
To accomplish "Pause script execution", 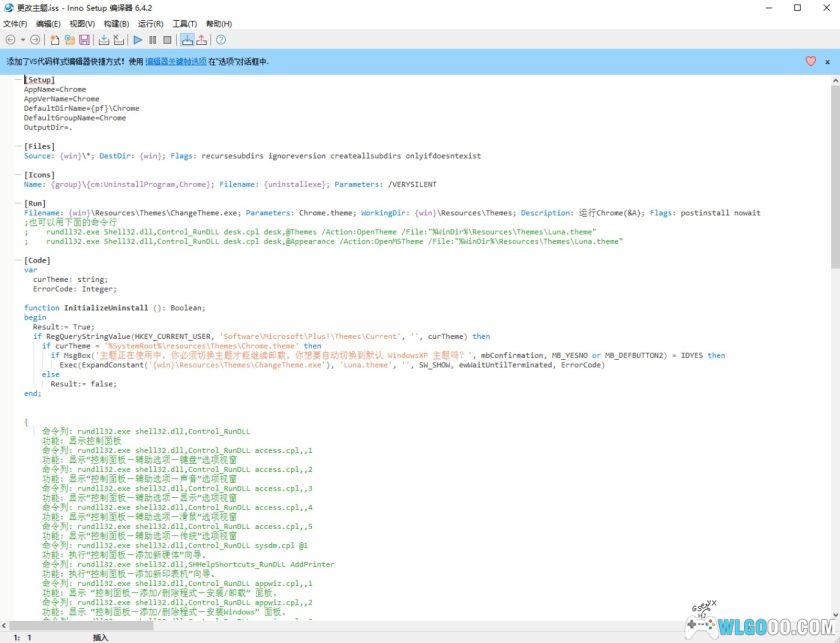I will pos(152,40).
